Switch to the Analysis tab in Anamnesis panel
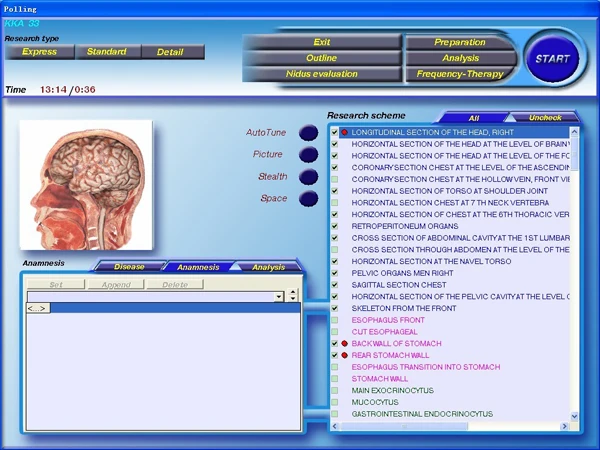This screenshot has width=600, height=450. coord(268,267)
